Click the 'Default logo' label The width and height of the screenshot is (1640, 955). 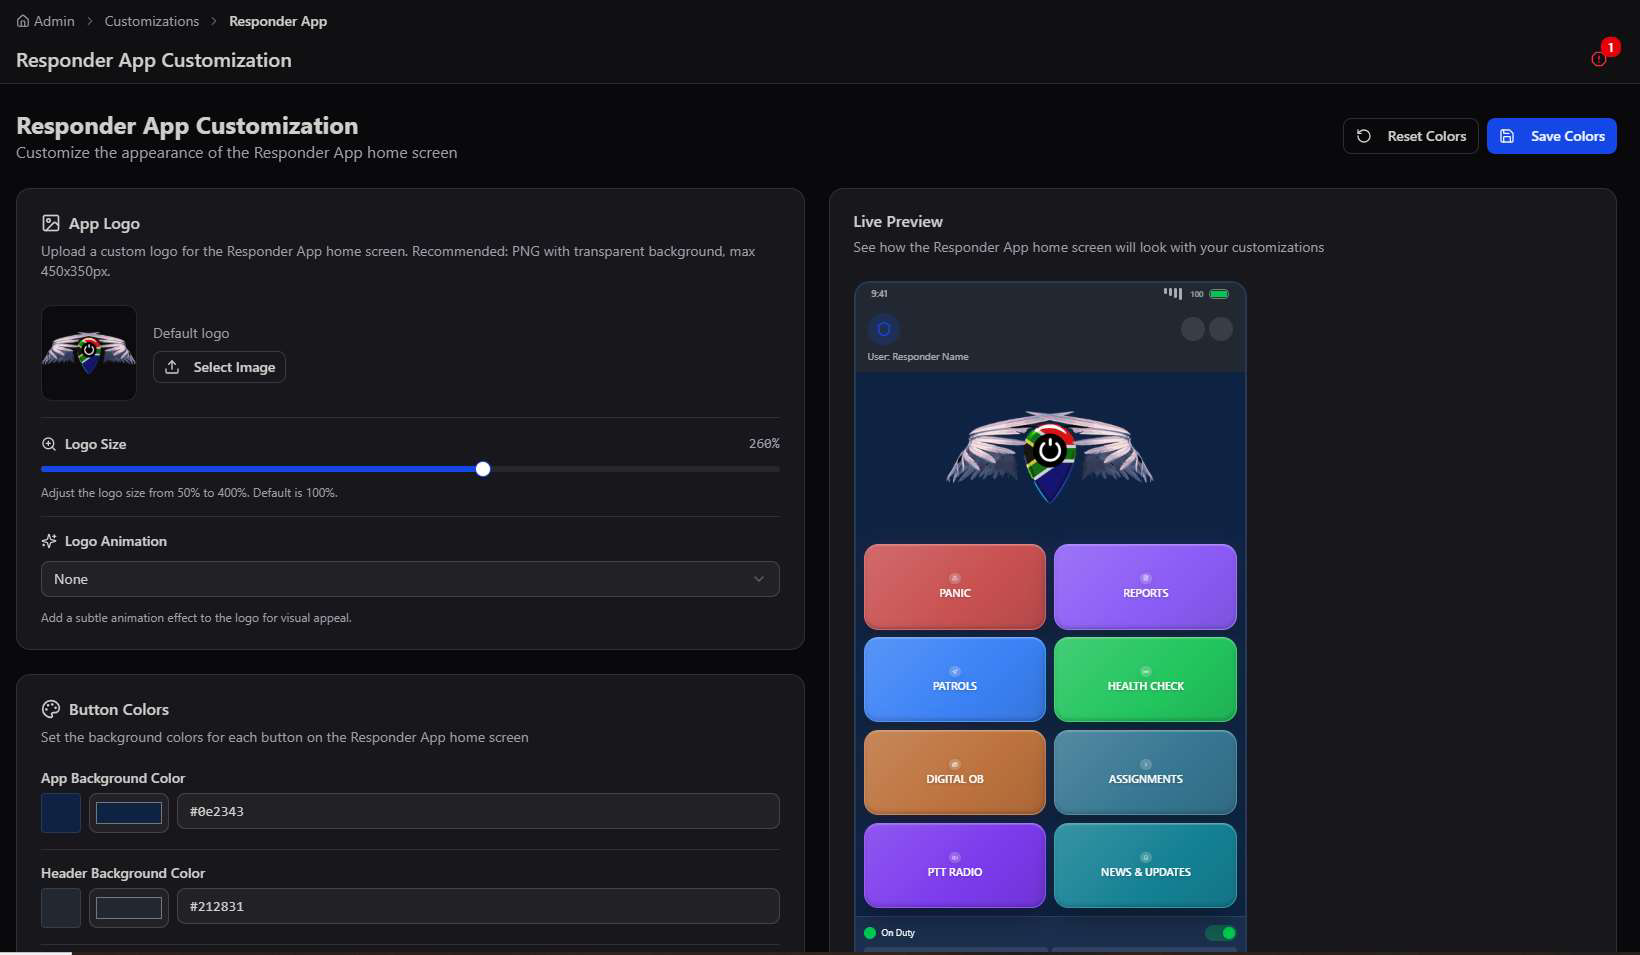191,333
